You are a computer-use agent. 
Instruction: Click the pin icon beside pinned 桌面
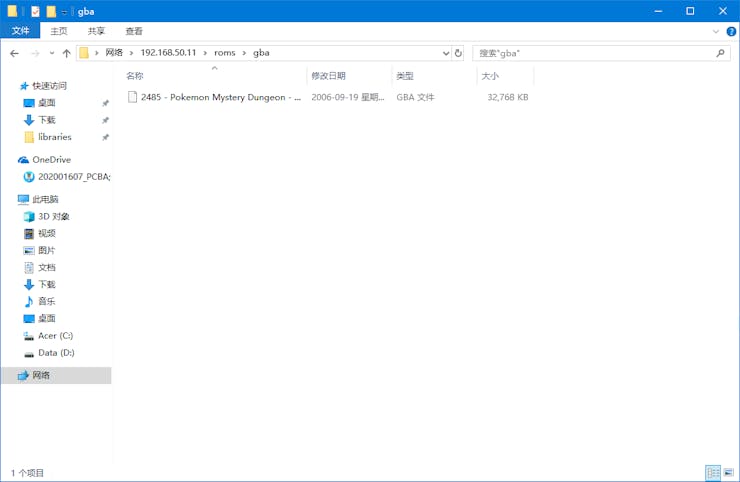click(105, 103)
